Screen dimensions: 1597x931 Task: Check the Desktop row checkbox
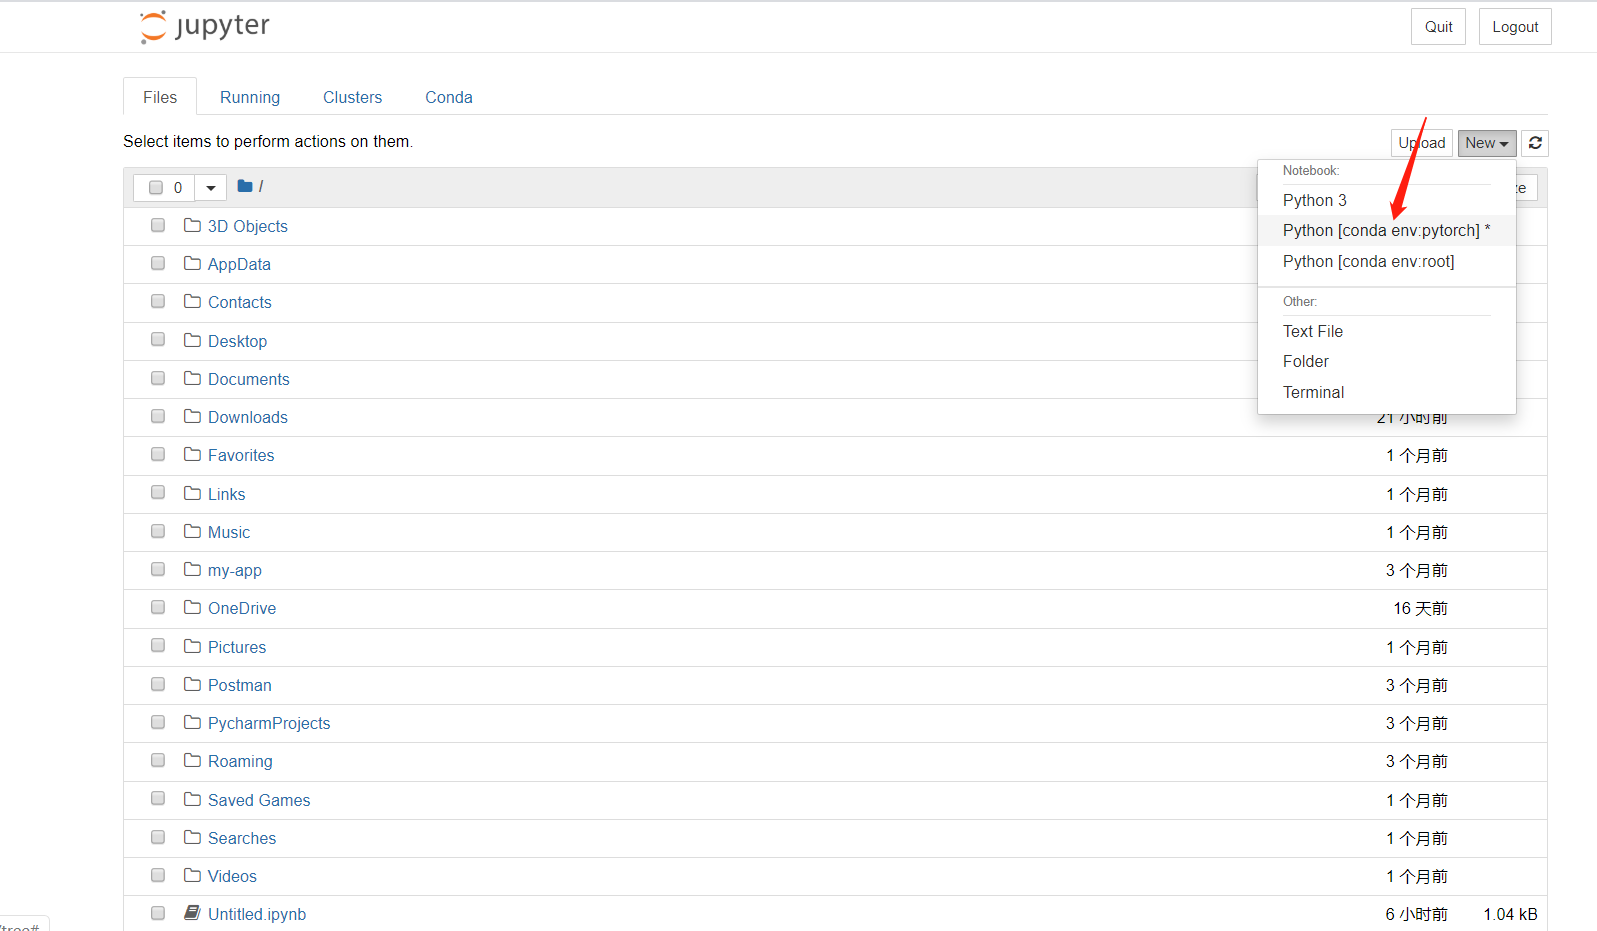click(x=158, y=340)
